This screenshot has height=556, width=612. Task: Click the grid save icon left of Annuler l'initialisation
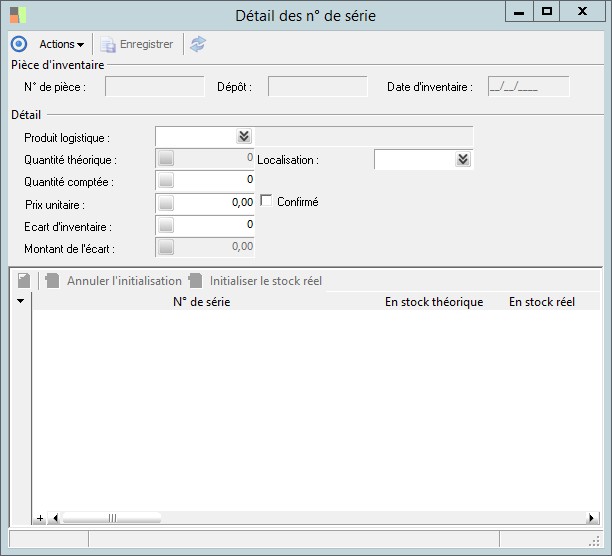24,280
